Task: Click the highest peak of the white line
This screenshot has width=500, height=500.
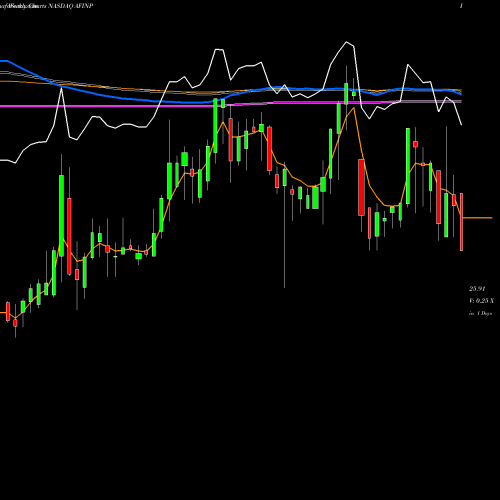Action: (x=347, y=42)
